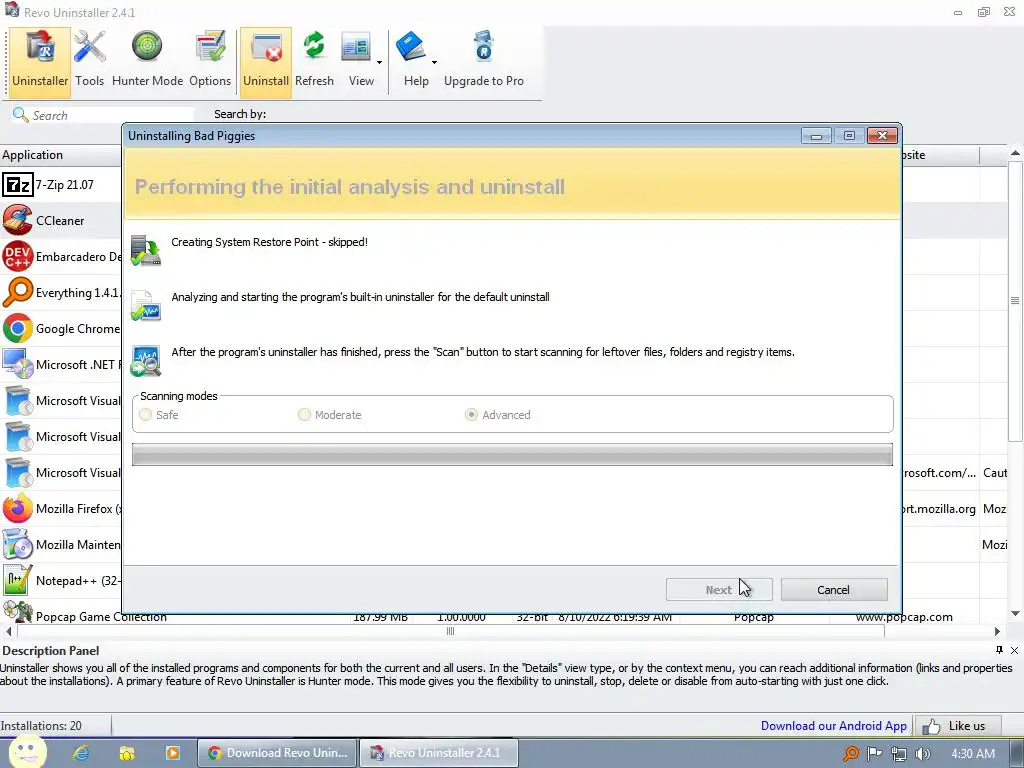This screenshot has width=1024, height=768.
Task: Click the vertical scrollbar up arrow
Action: [1015, 153]
